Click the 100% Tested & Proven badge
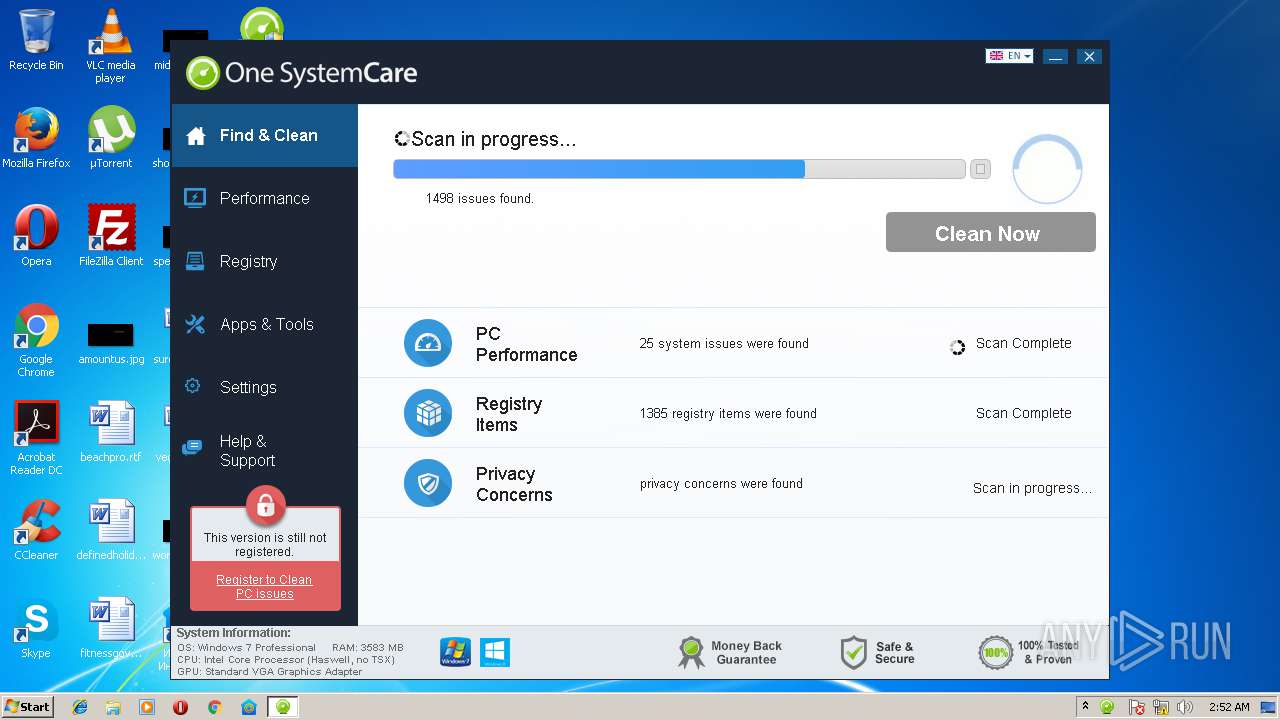The image size is (1280, 720). [x=1029, y=652]
